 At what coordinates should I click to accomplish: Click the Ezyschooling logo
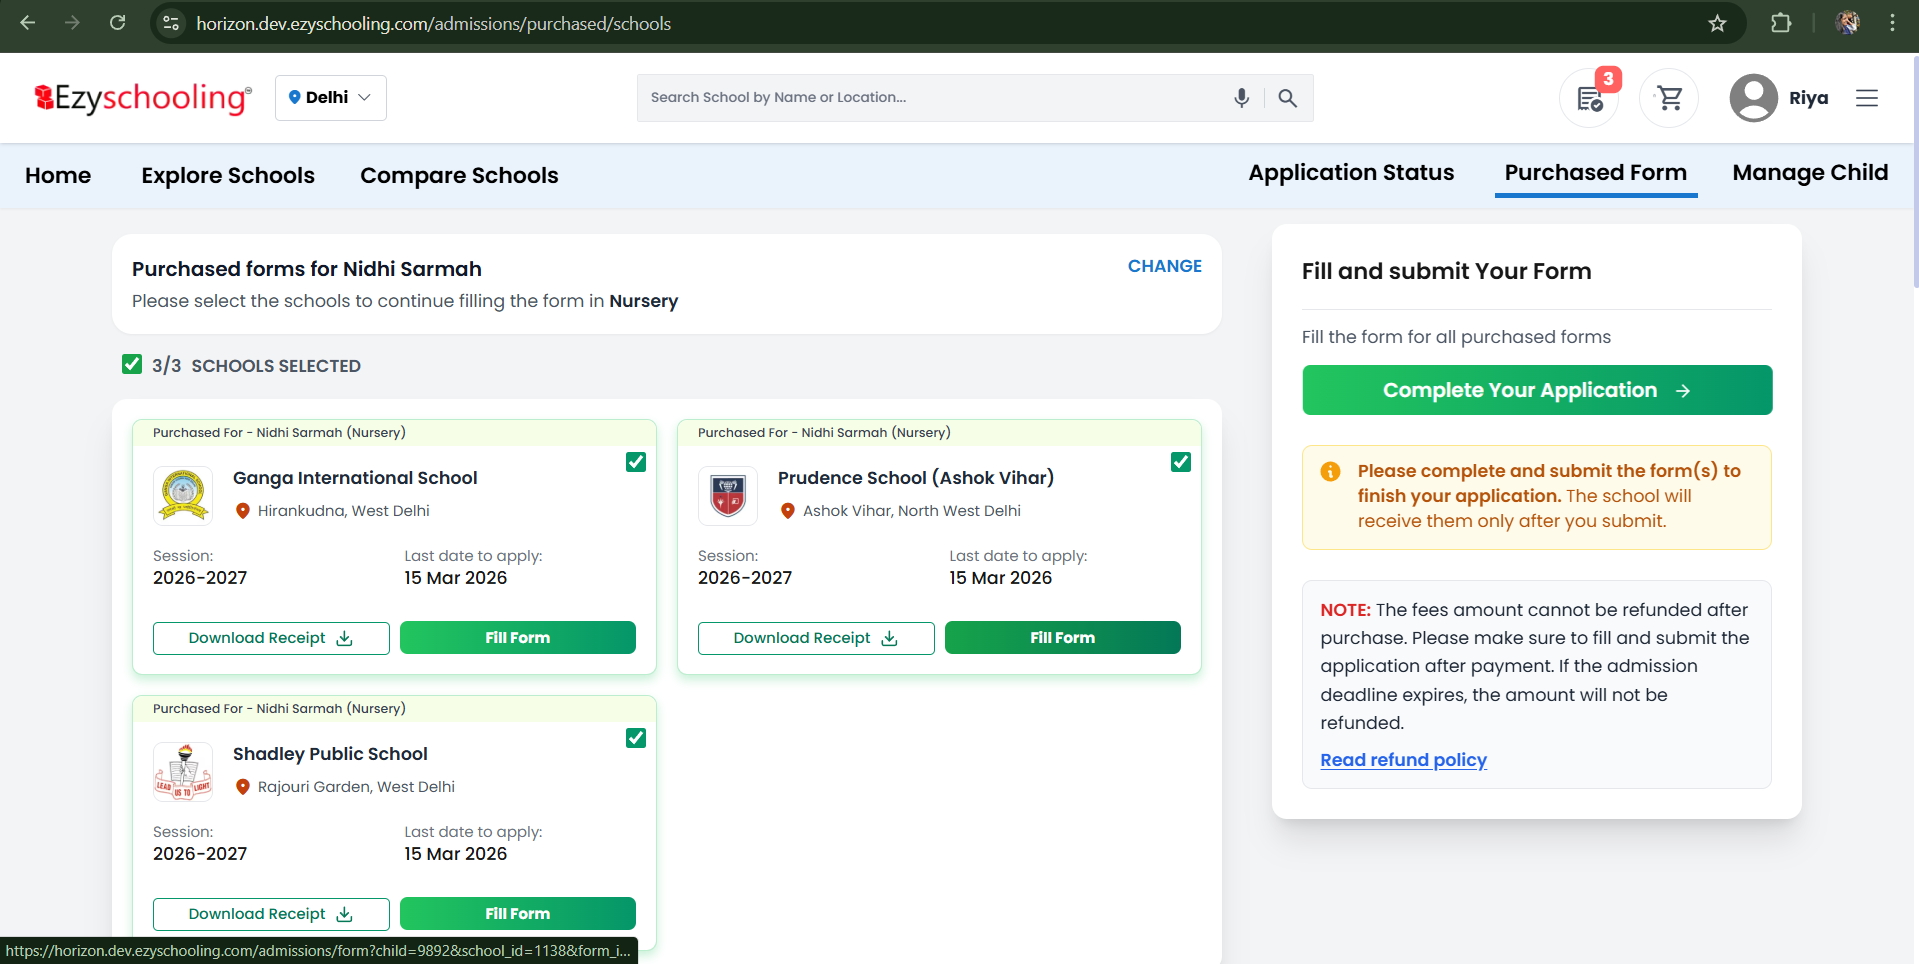[x=143, y=98]
